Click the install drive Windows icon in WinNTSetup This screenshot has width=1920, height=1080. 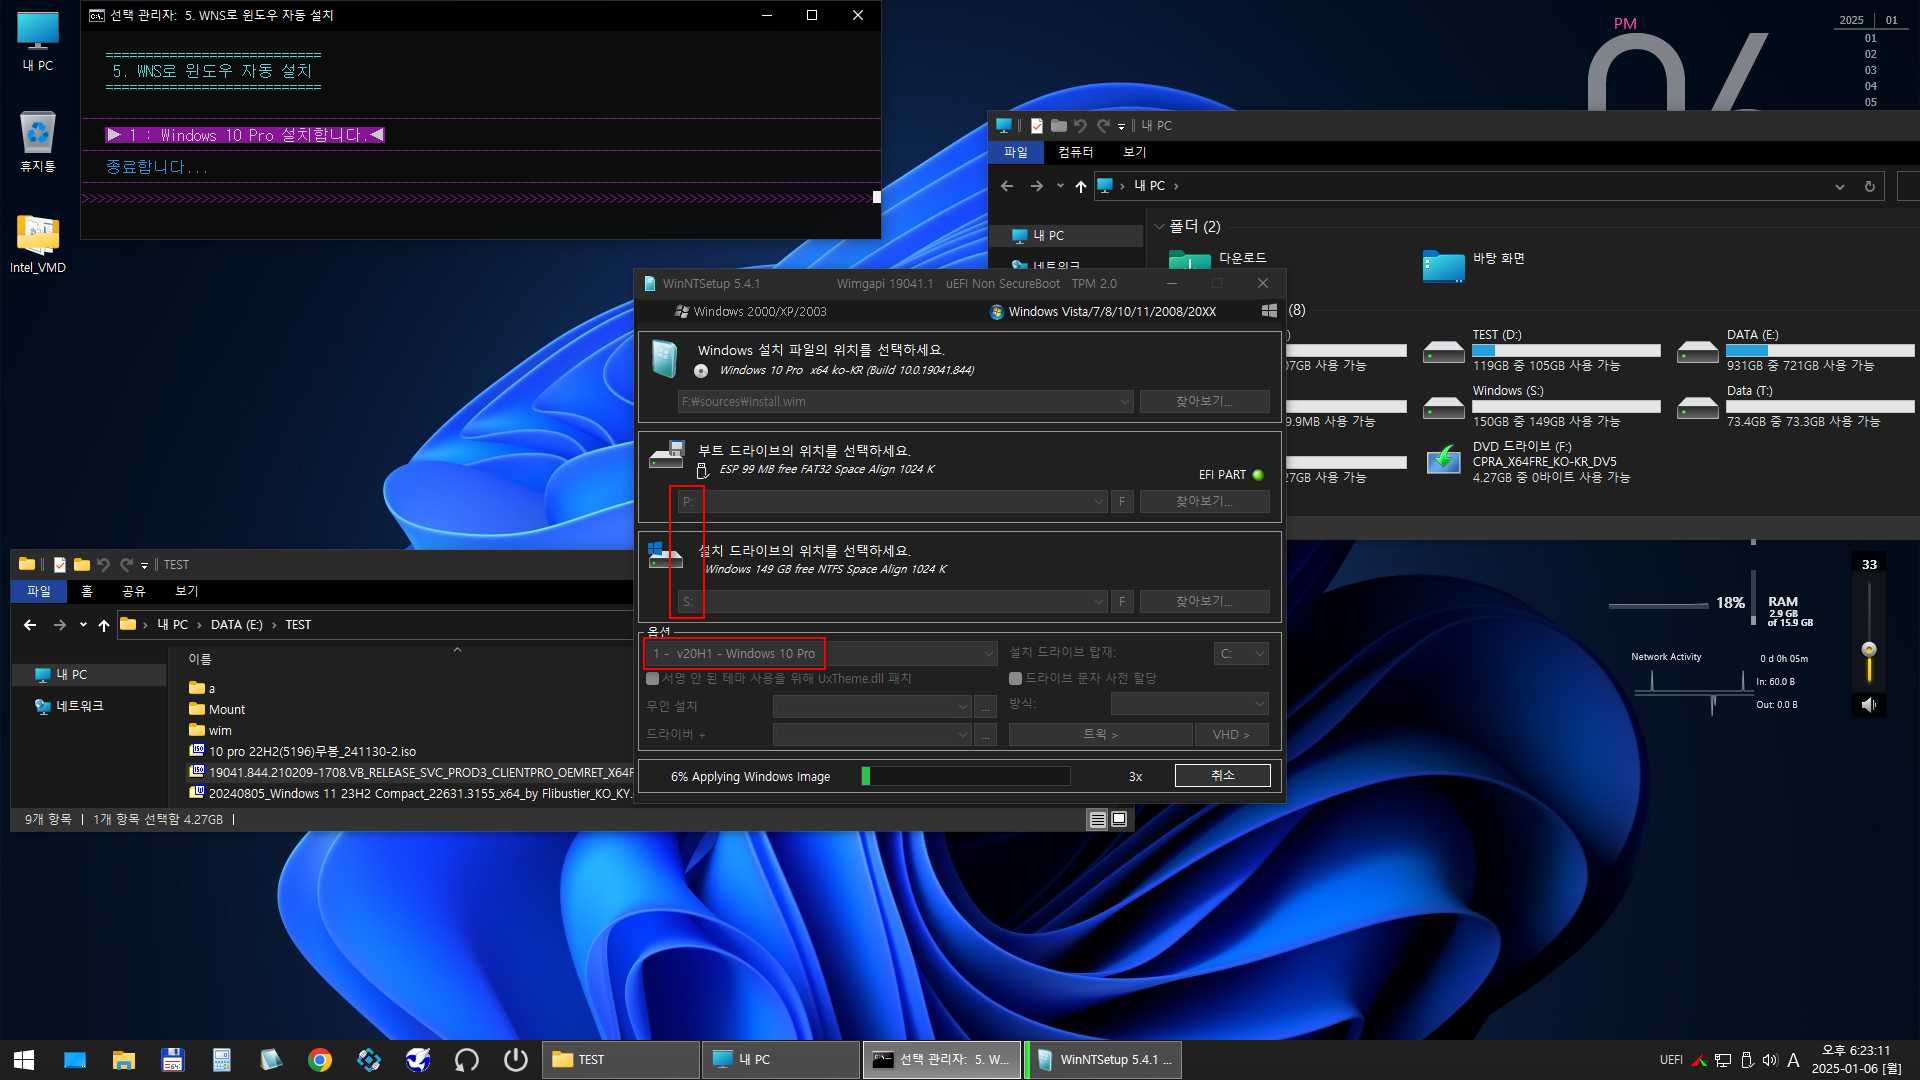click(665, 555)
